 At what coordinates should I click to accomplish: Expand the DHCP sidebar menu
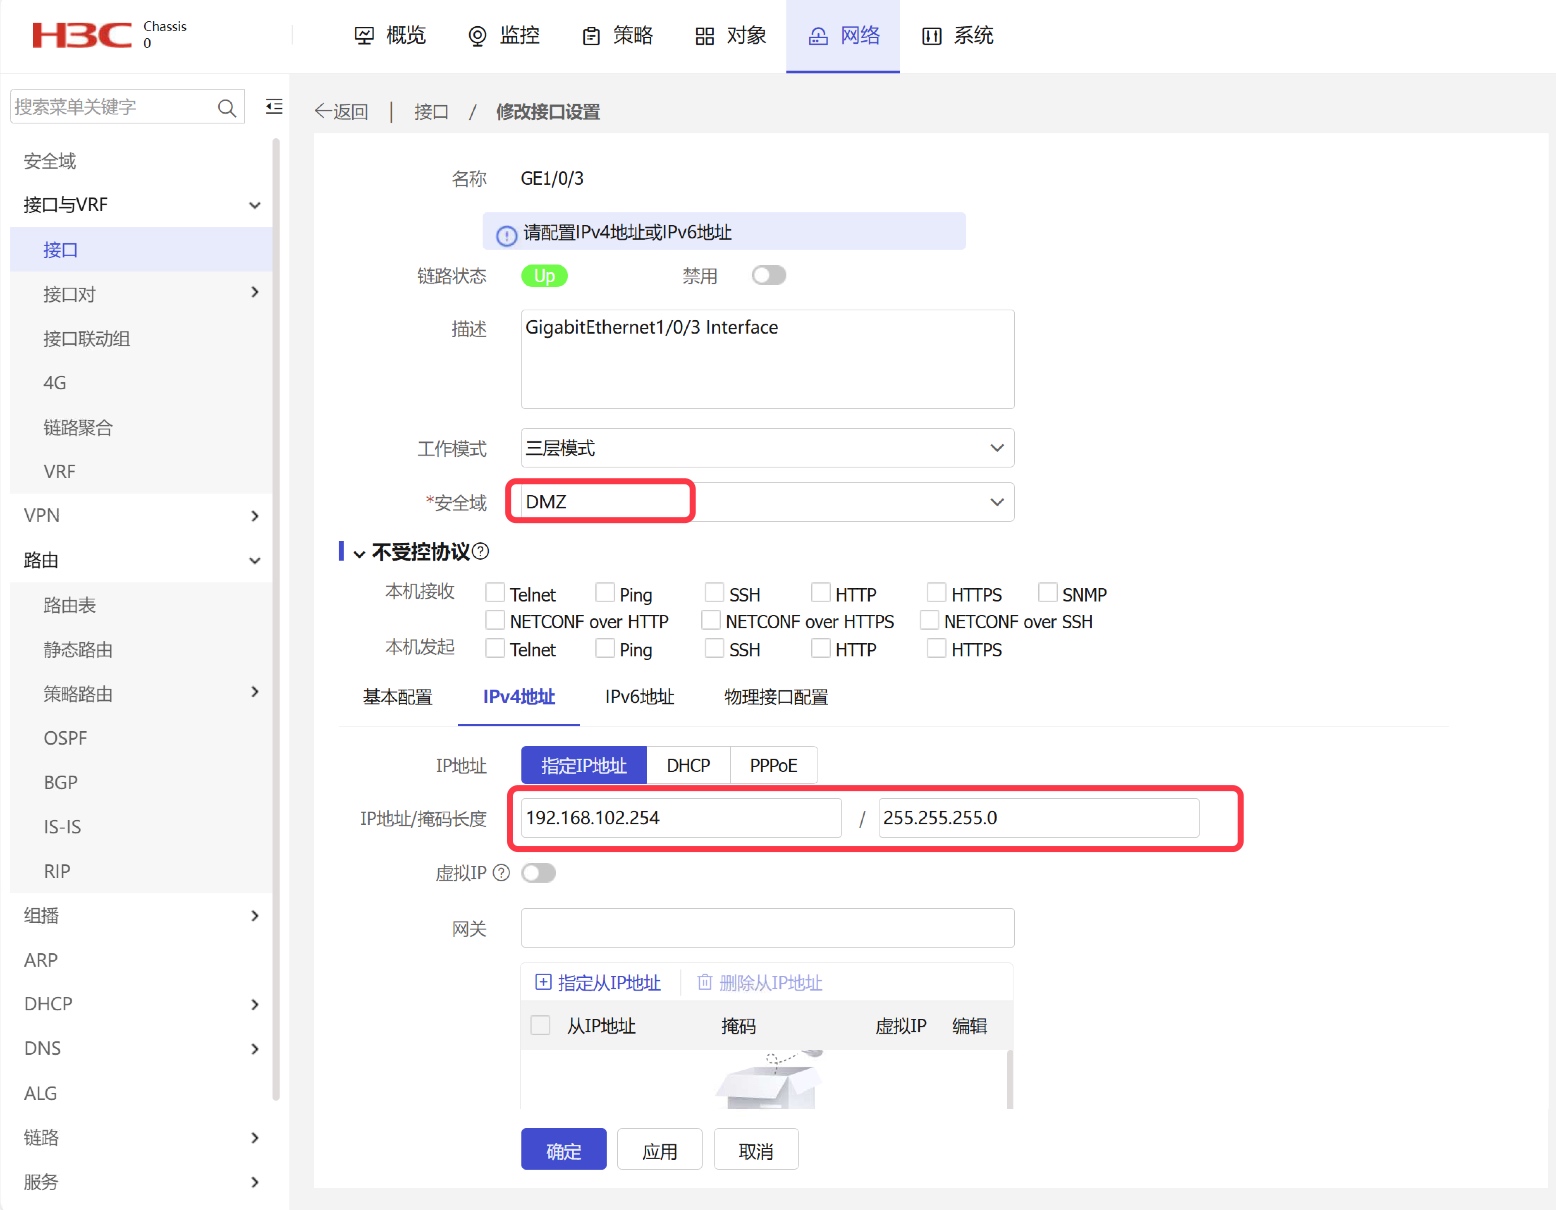tap(255, 1004)
